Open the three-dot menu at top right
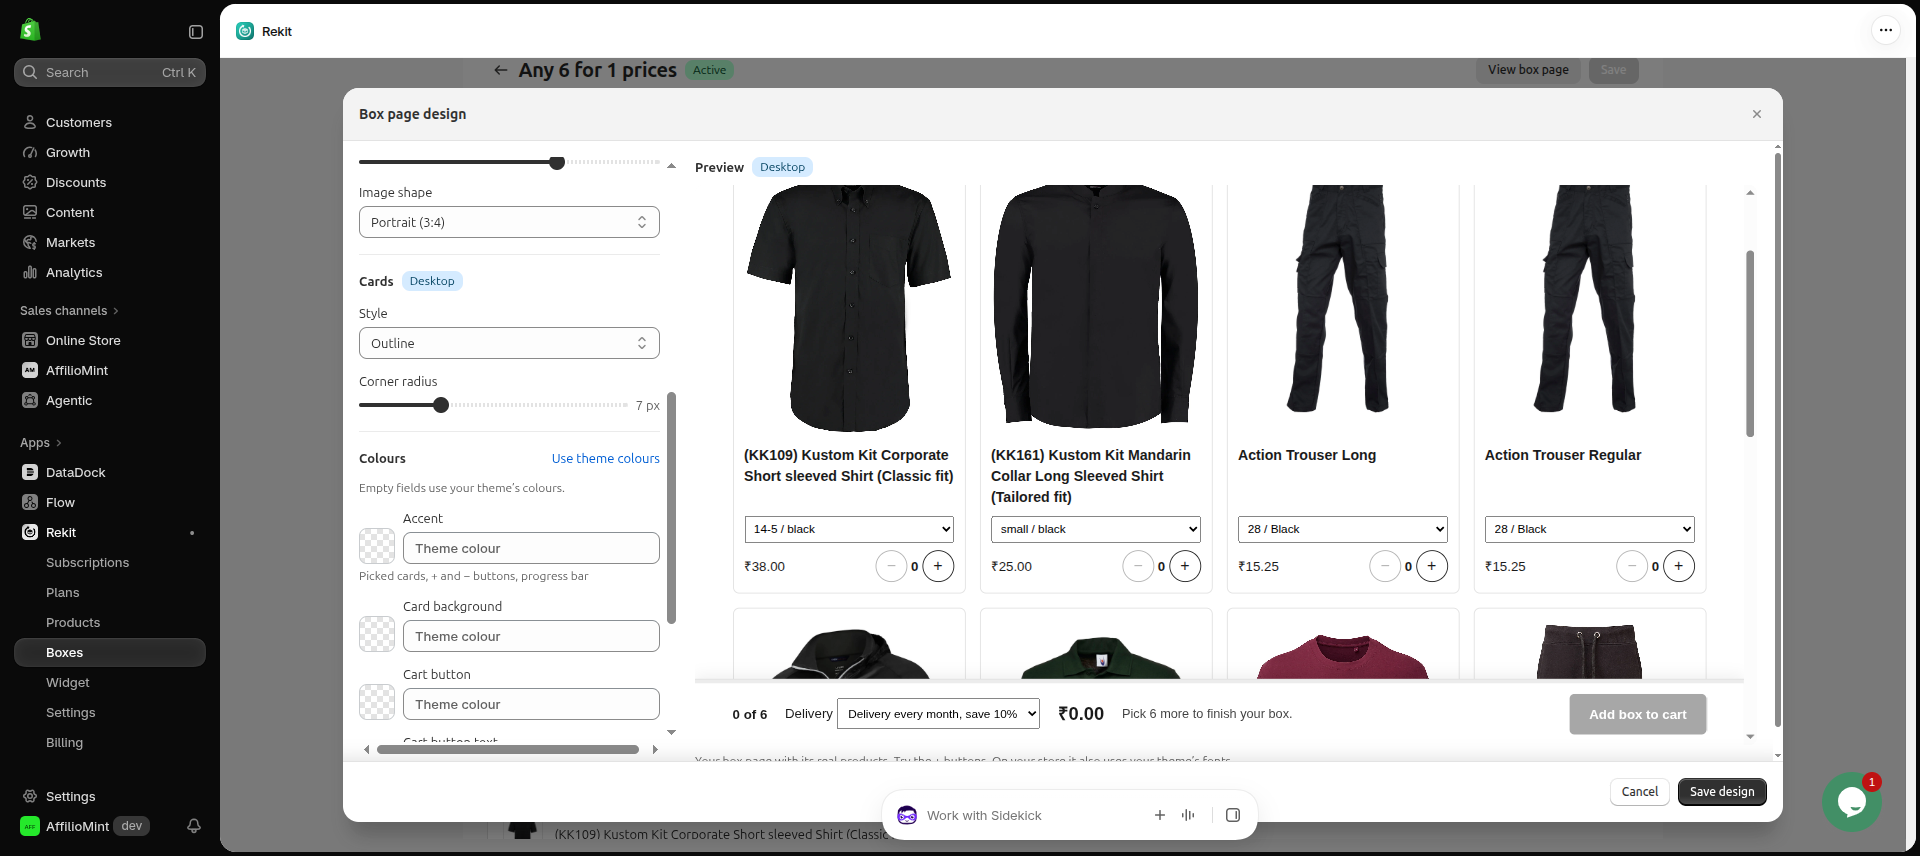The image size is (1920, 856). (1885, 30)
